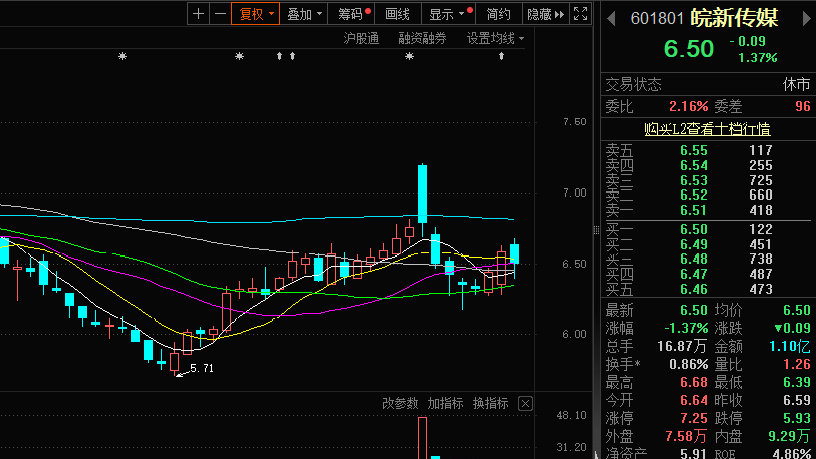The height and width of the screenshot is (459, 816).
Task: Expand the 叠加 overlay dropdown
Action: pyautogui.click(x=304, y=14)
